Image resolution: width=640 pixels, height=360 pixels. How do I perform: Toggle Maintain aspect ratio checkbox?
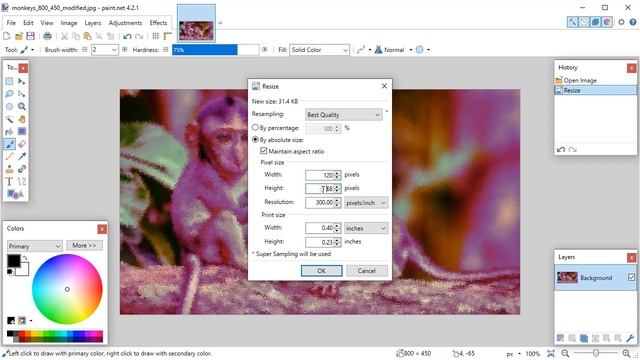coord(264,151)
